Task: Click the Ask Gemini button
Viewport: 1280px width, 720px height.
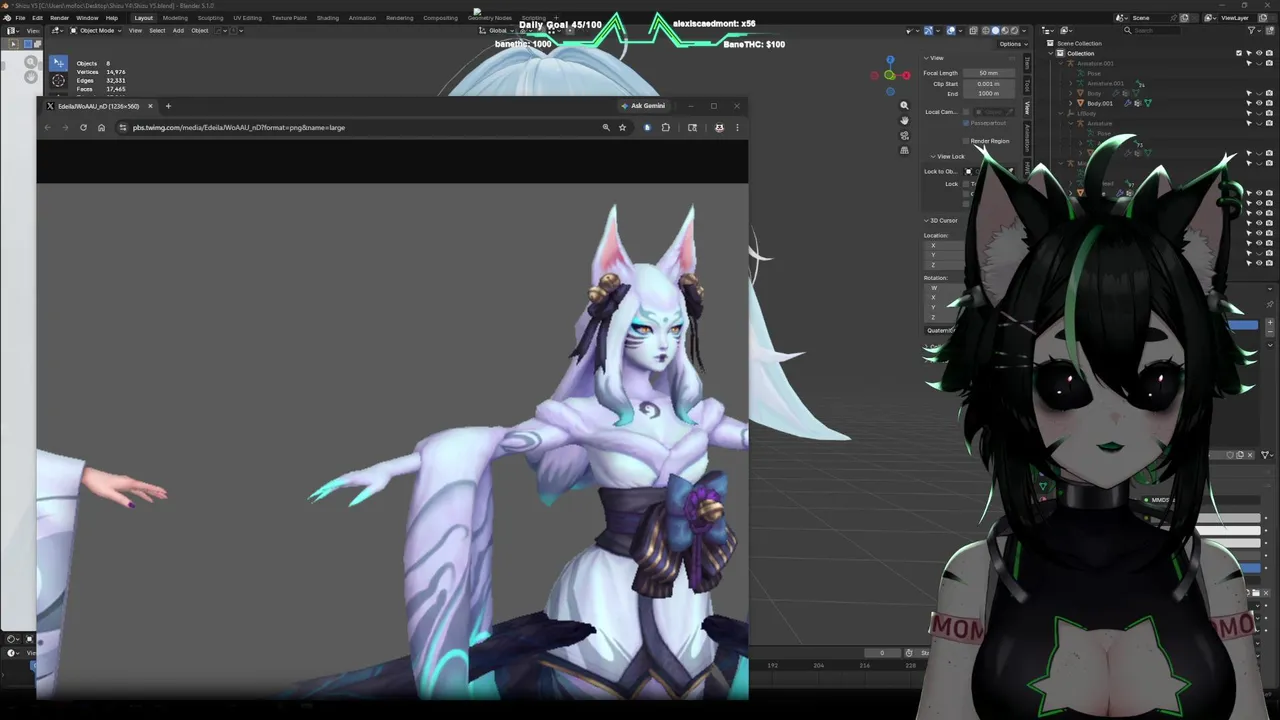Action: click(643, 106)
